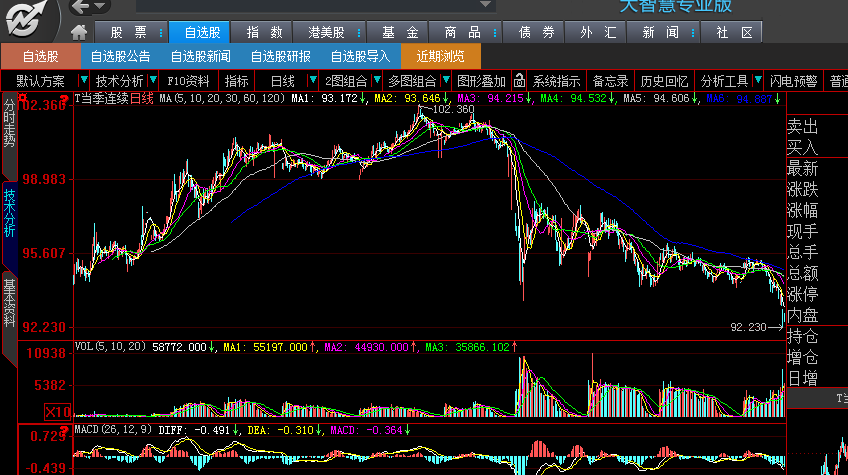This screenshot has height=475, width=848.
Task: Click the red question mark by MACD
Action: [65, 430]
